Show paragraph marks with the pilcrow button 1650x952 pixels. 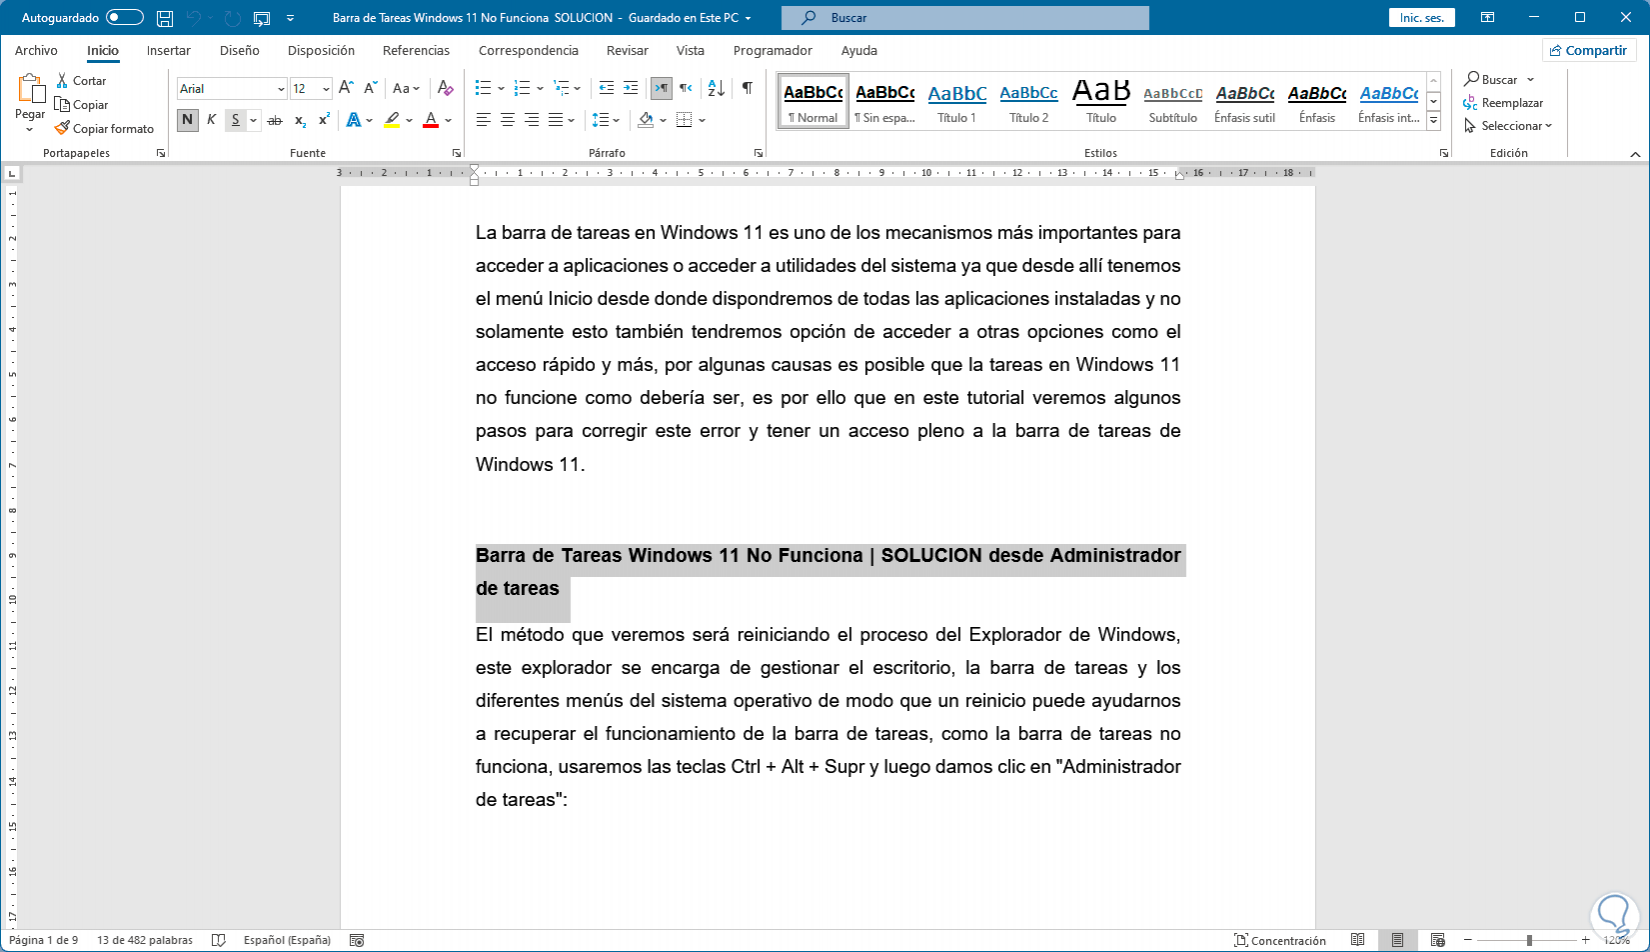[747, 88]
